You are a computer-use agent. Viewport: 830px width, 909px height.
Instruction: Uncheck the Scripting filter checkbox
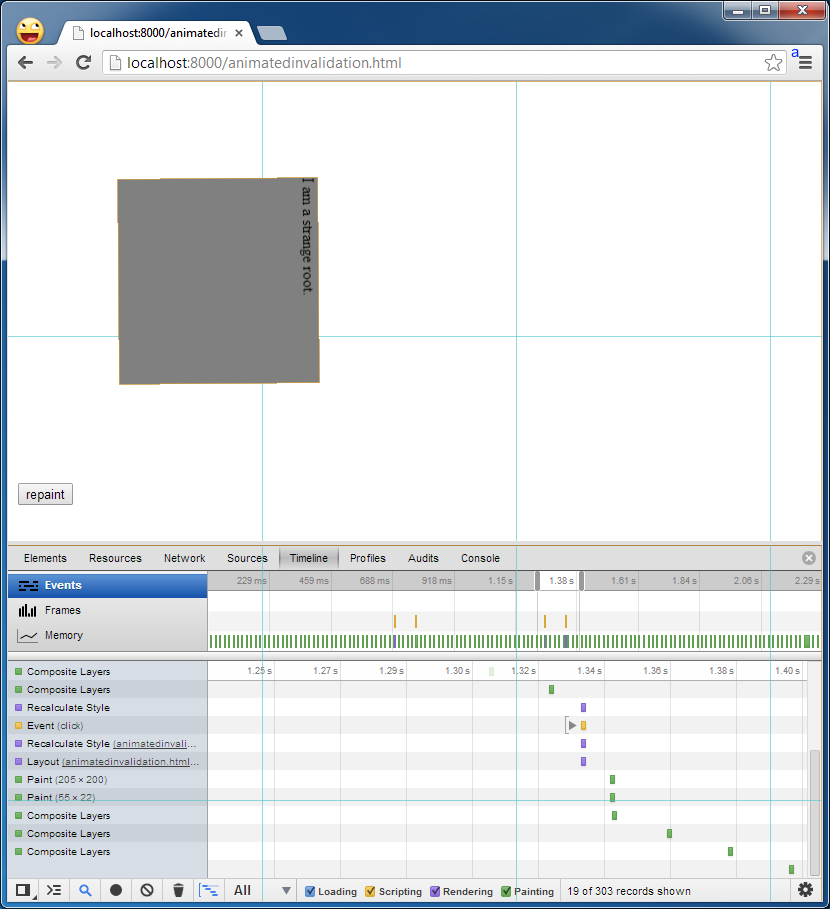point(370,892)
